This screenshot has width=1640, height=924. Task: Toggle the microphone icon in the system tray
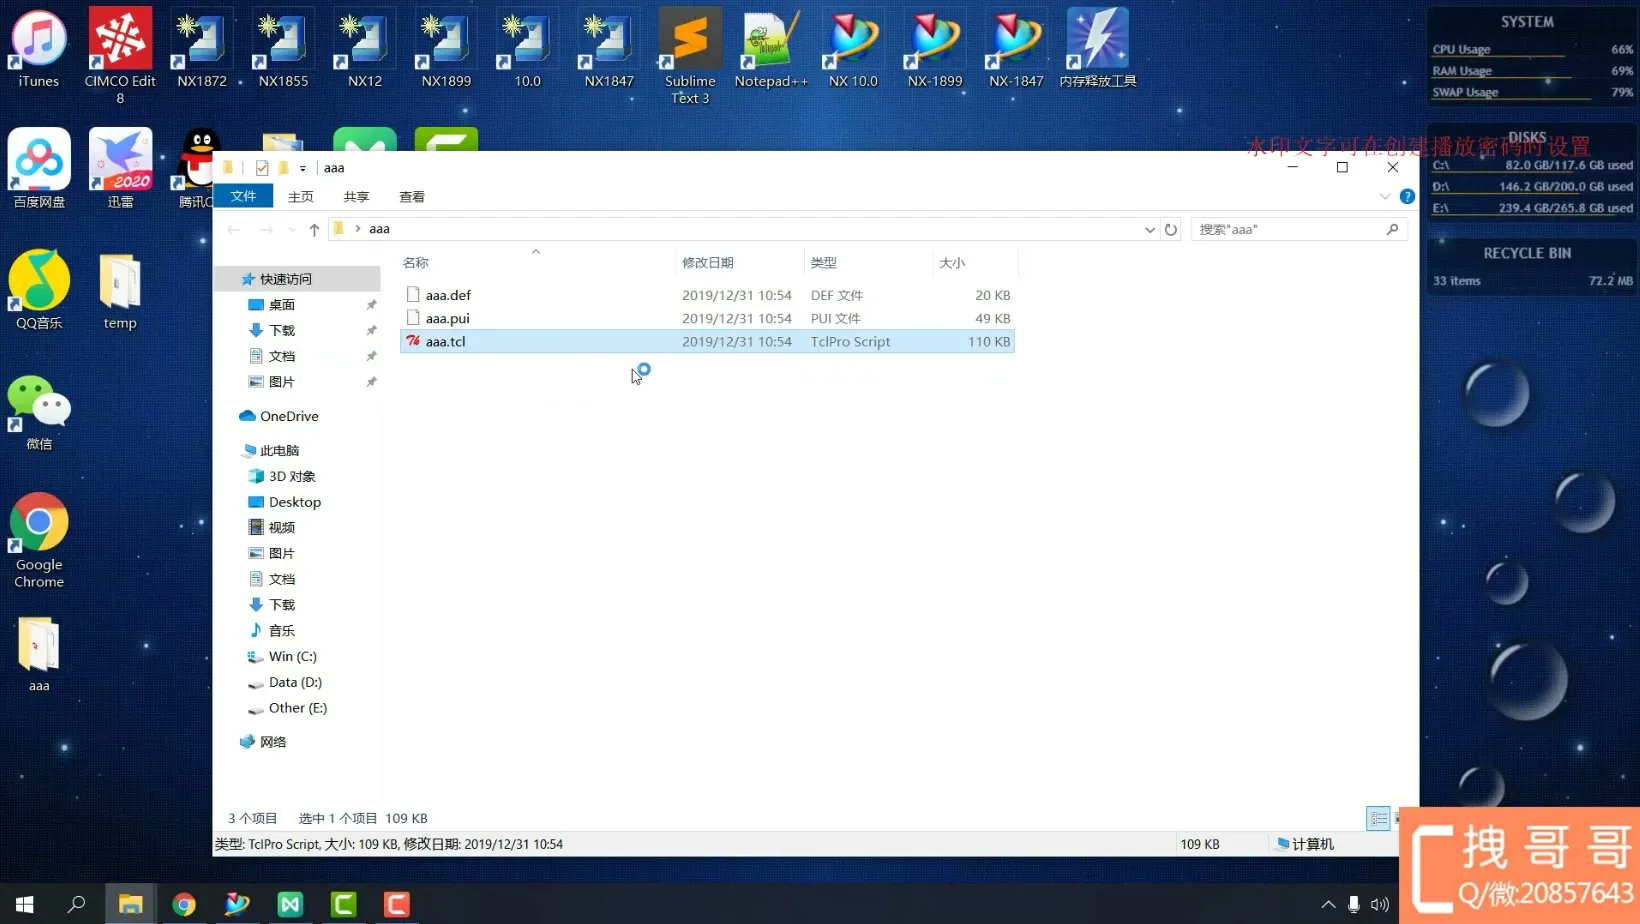(x=1353, y=905)
